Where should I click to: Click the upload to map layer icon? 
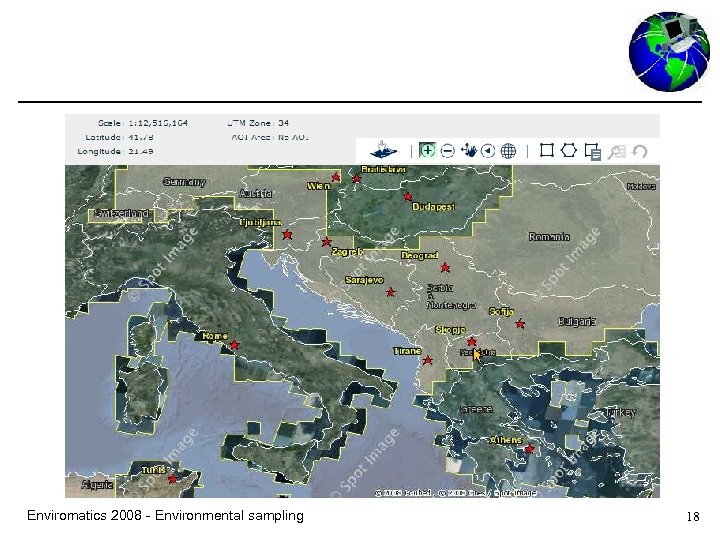click(x=382, y=150)
